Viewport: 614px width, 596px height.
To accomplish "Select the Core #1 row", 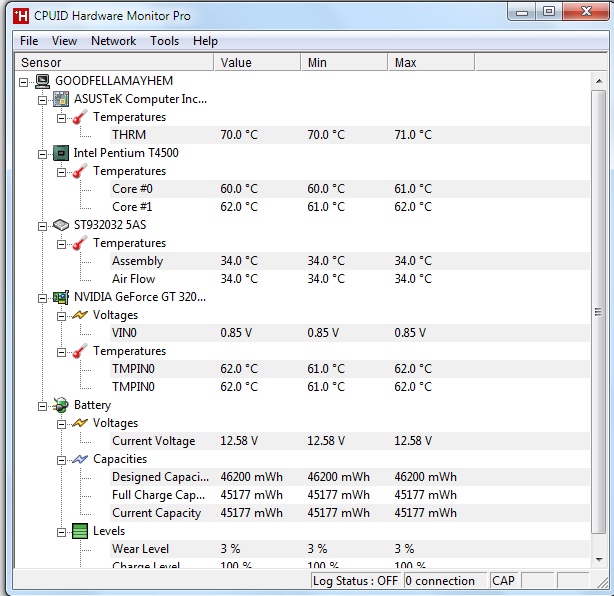I will (x=350, y=207).
